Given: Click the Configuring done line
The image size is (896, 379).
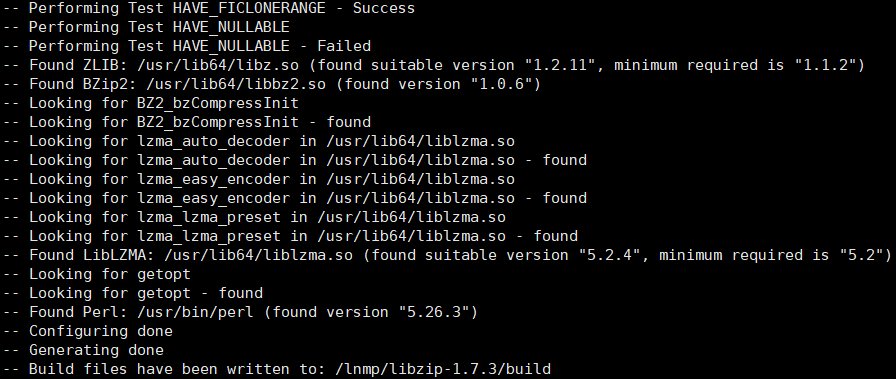Looking at the screenshot, I should (88, 331).
